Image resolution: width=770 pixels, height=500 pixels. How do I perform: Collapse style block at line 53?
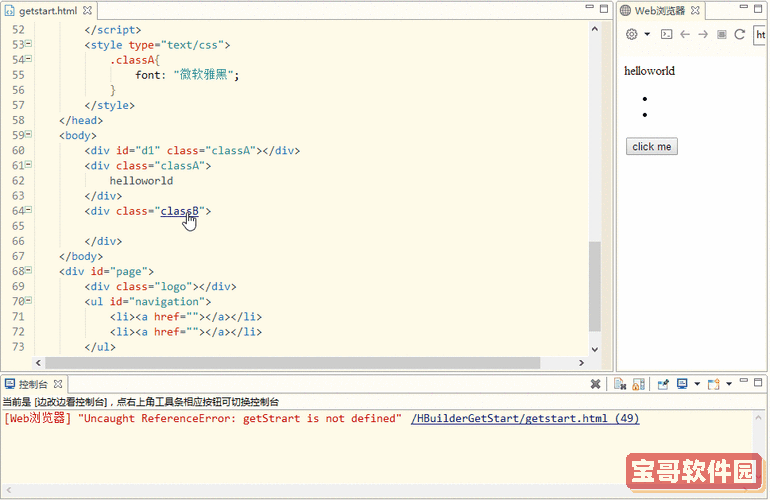tap(28, 44)
